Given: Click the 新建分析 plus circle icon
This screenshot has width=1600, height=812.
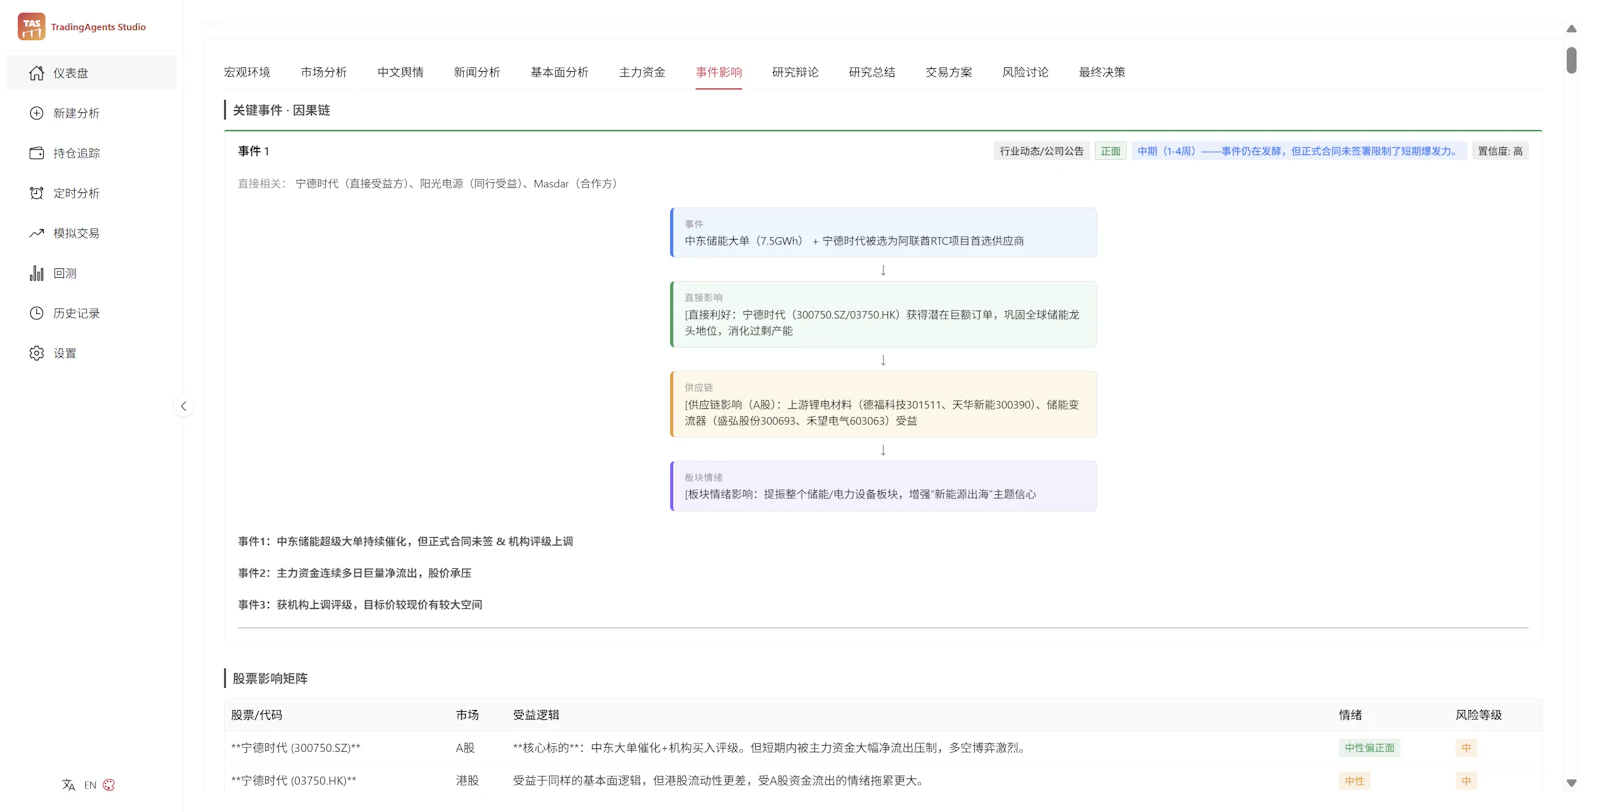Looking at the screenshot, I should click(37, 113).
